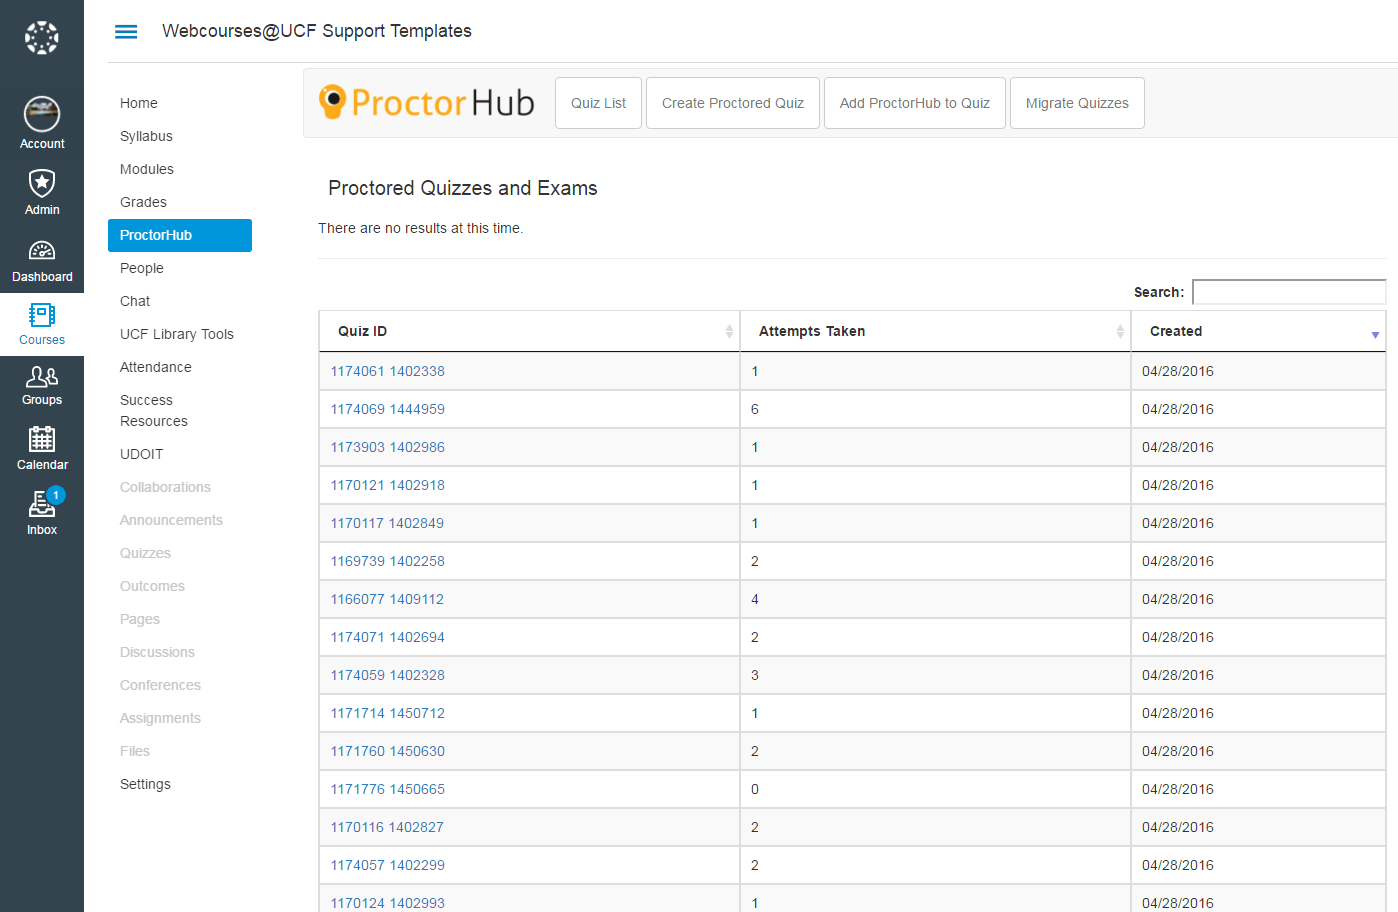
Task: Open quiz 1171776 1450665
Action: pos(388,789)
